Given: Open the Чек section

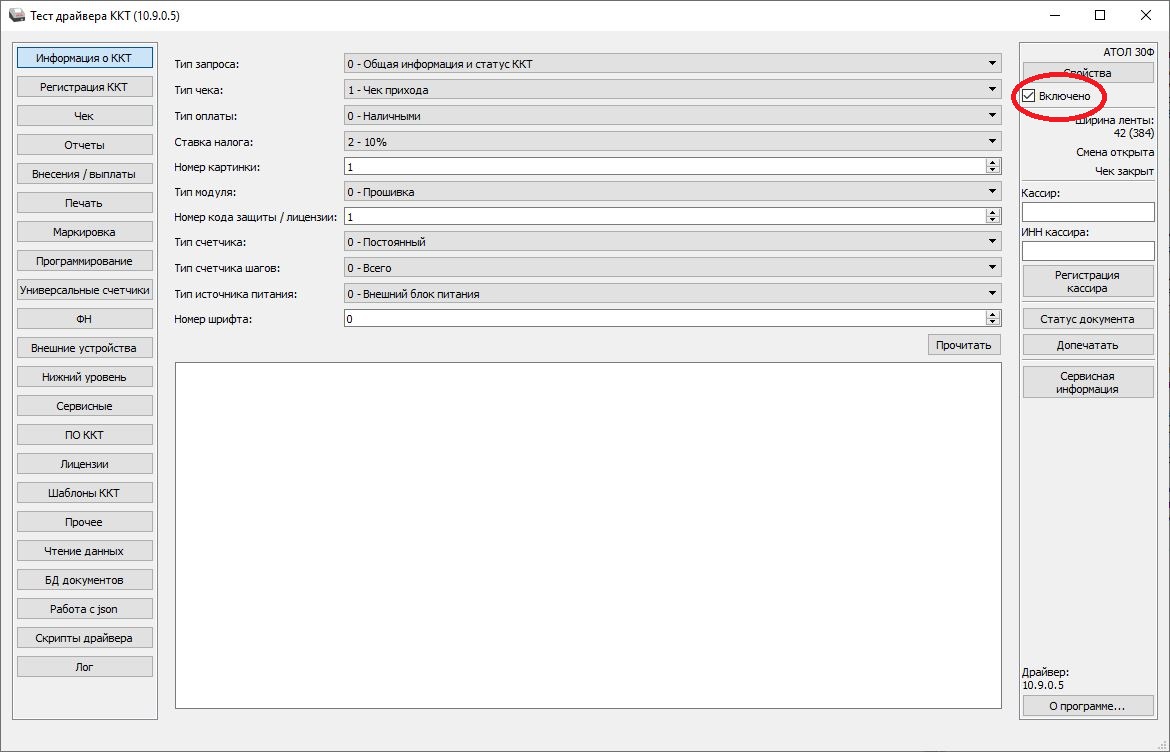Looking at the screenshot, I should (85, 116).
